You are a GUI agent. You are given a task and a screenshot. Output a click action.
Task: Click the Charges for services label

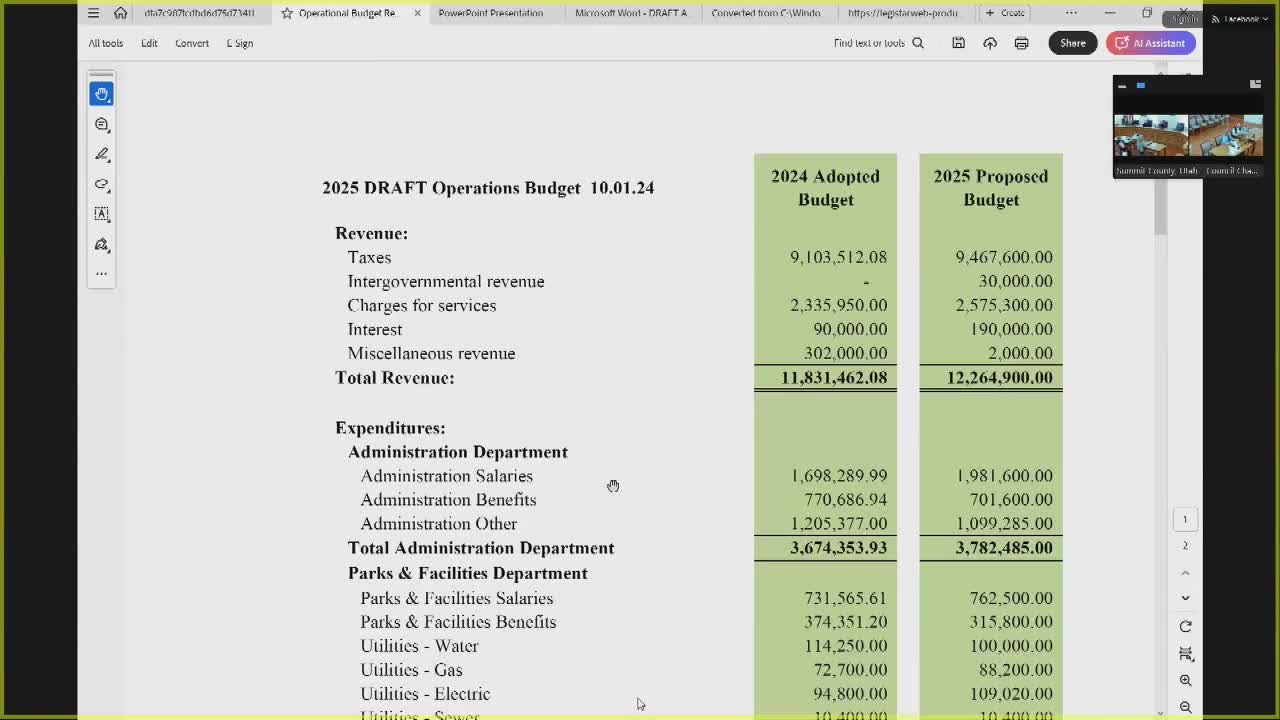422,306
